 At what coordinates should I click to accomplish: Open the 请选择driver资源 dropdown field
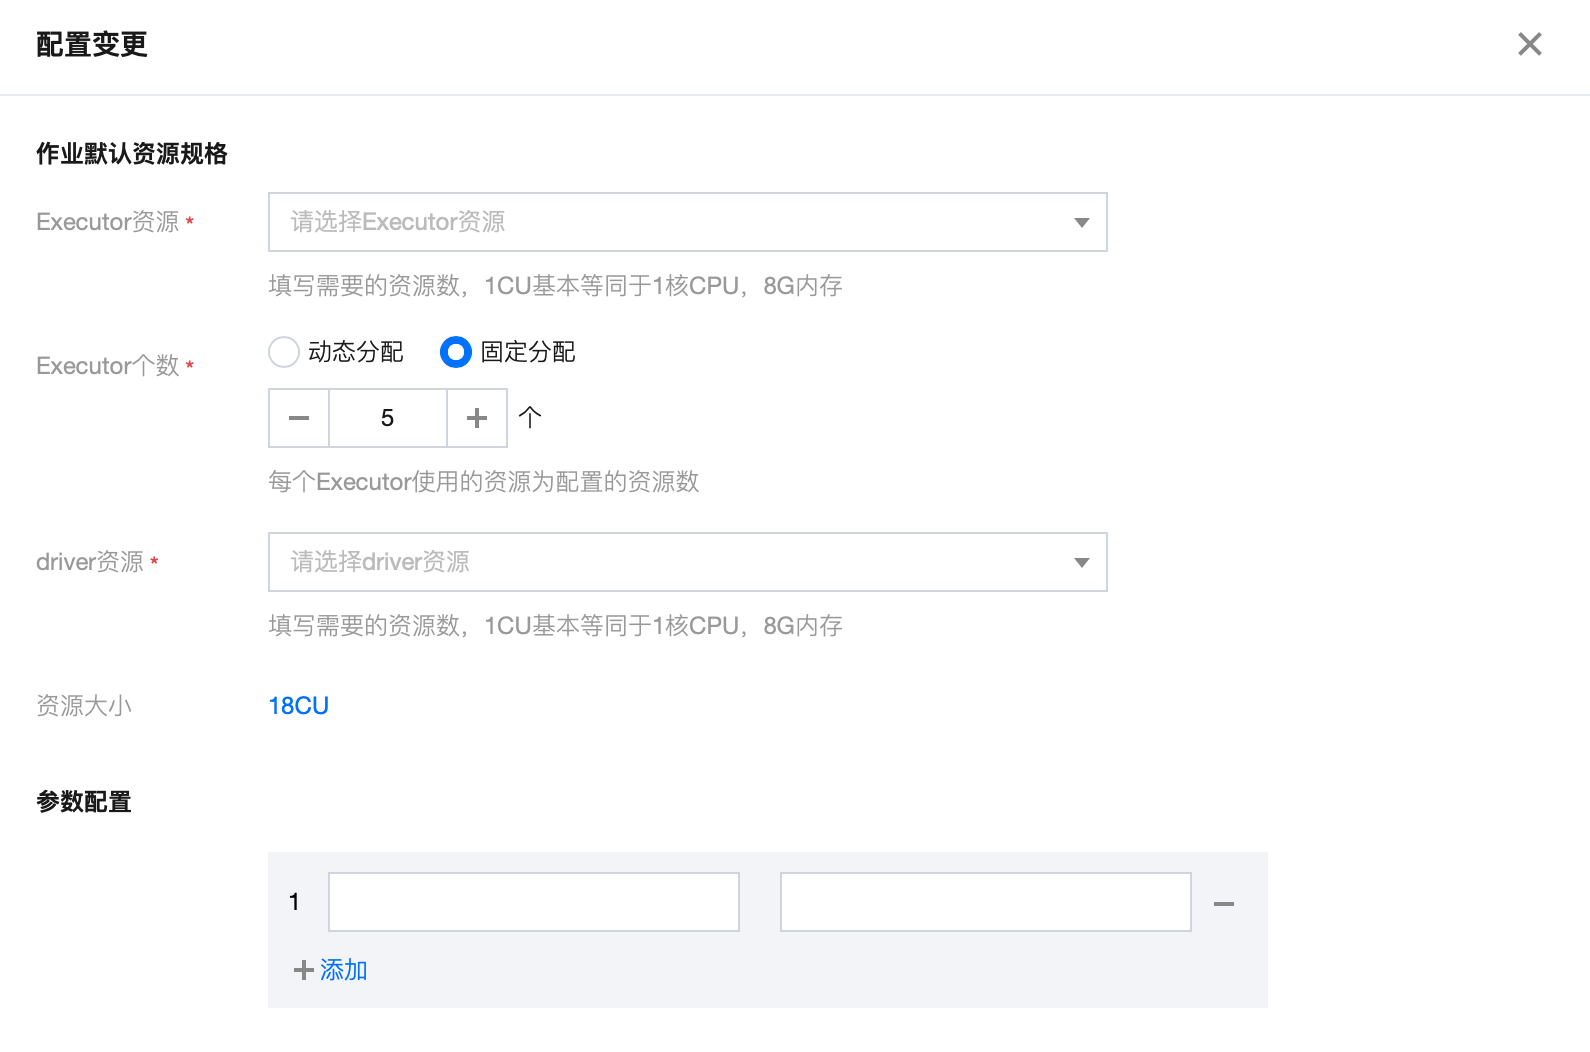(x=670, y=562)
